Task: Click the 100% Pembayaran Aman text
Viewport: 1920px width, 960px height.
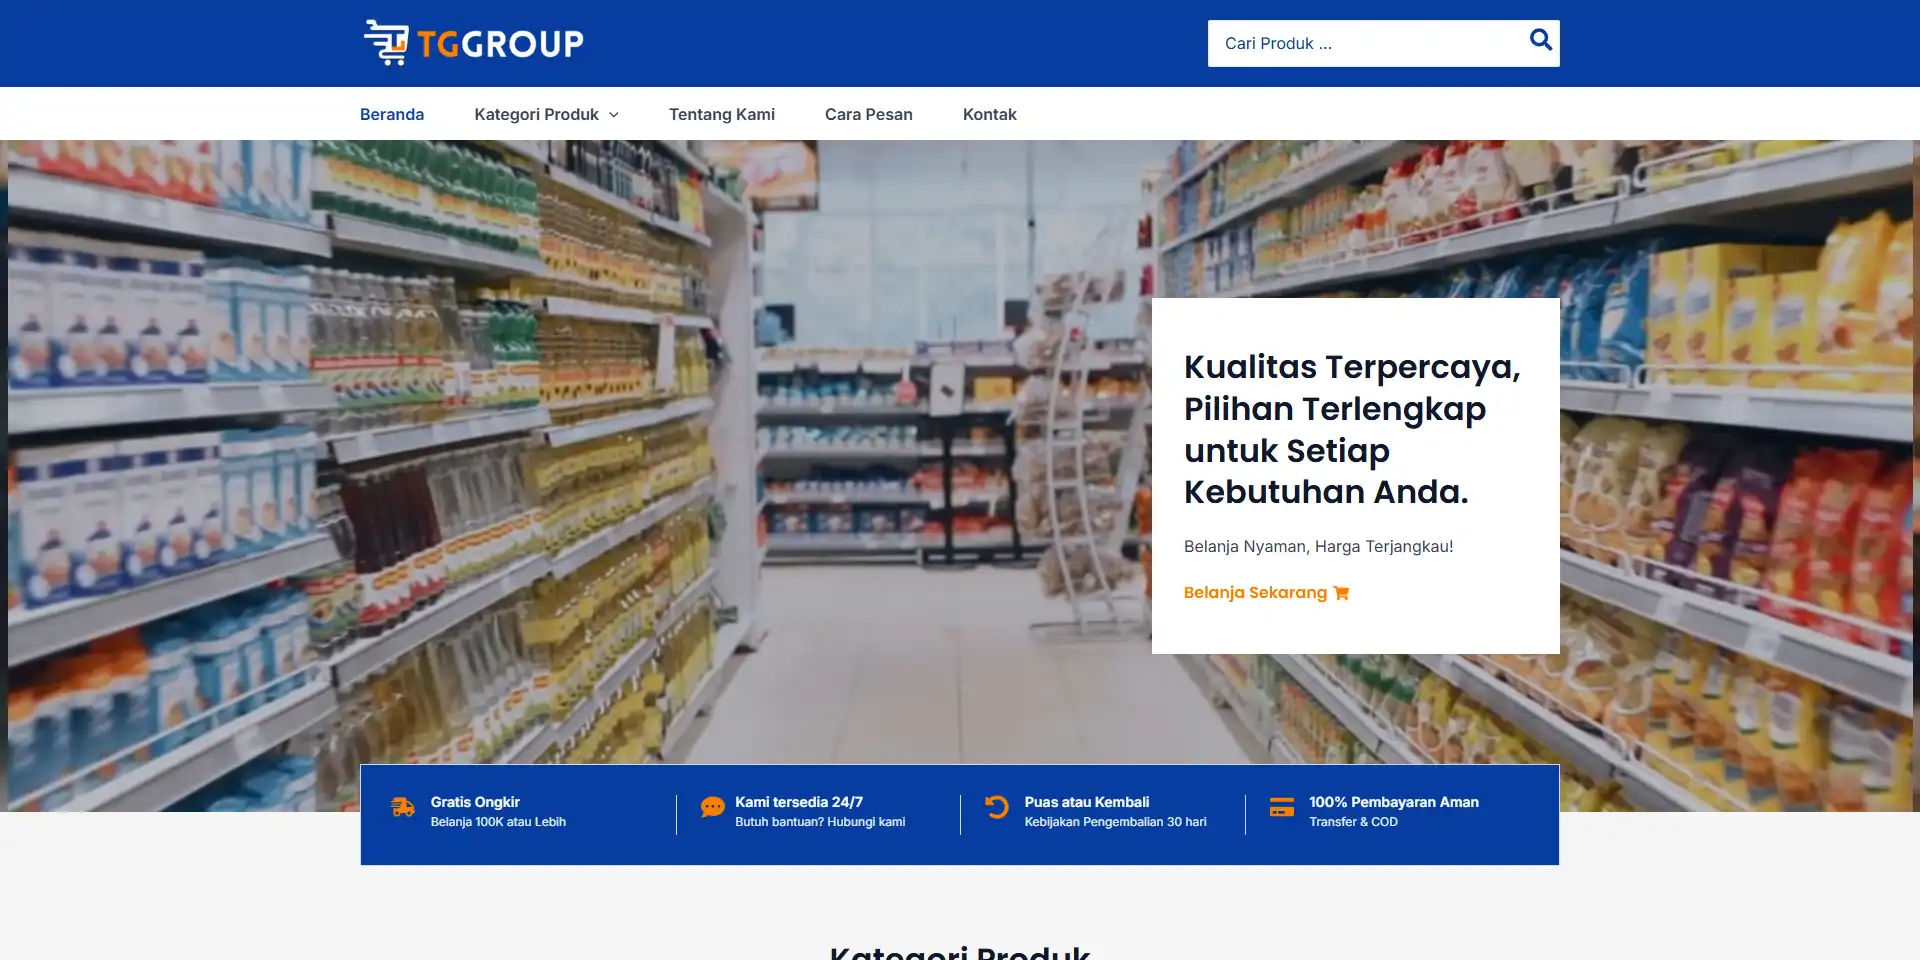Action: click(1394, 802)
